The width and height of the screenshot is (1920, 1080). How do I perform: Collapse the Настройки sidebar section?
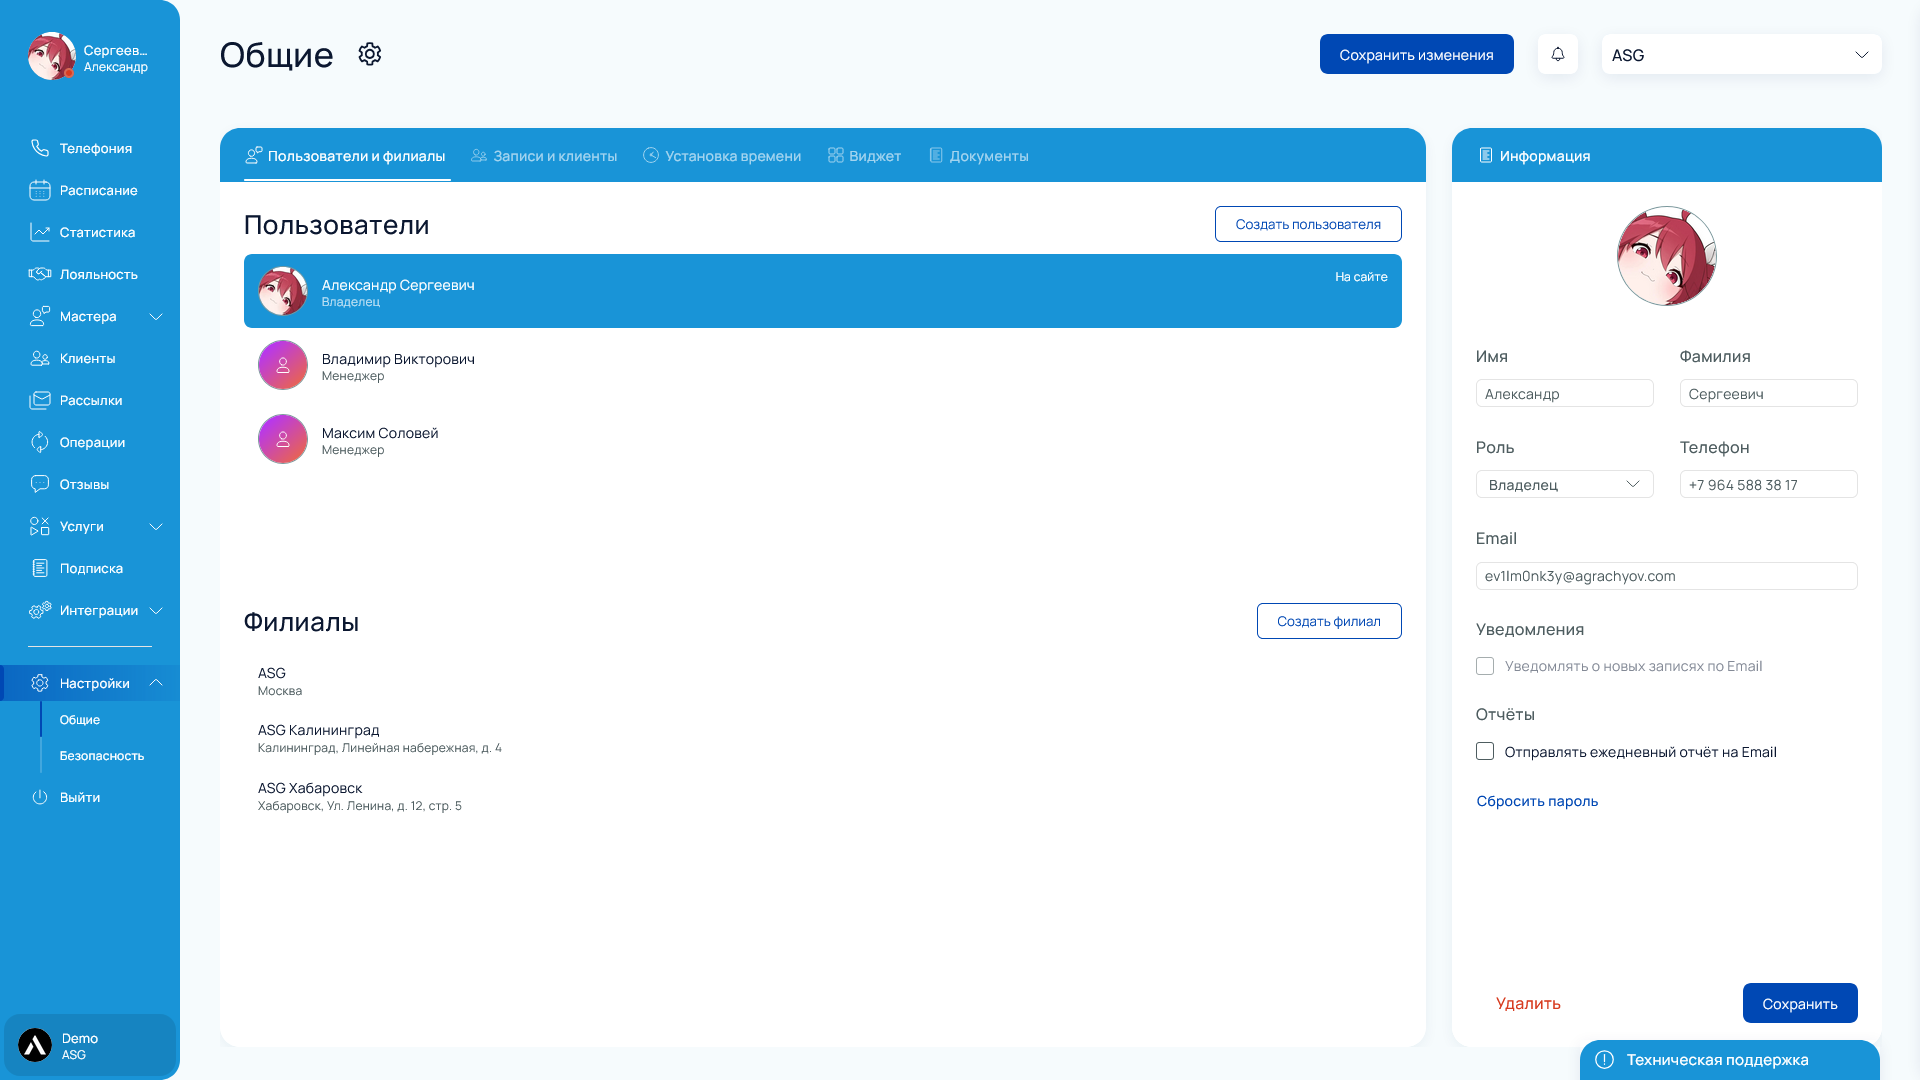click(x=156, y=683)
